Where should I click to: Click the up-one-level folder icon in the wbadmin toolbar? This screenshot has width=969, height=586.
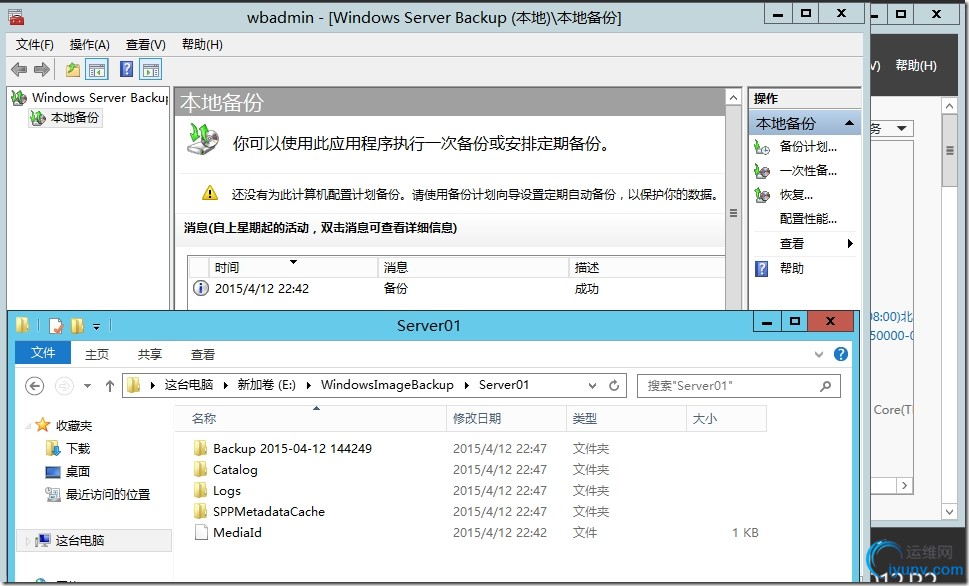pos(73,70)
